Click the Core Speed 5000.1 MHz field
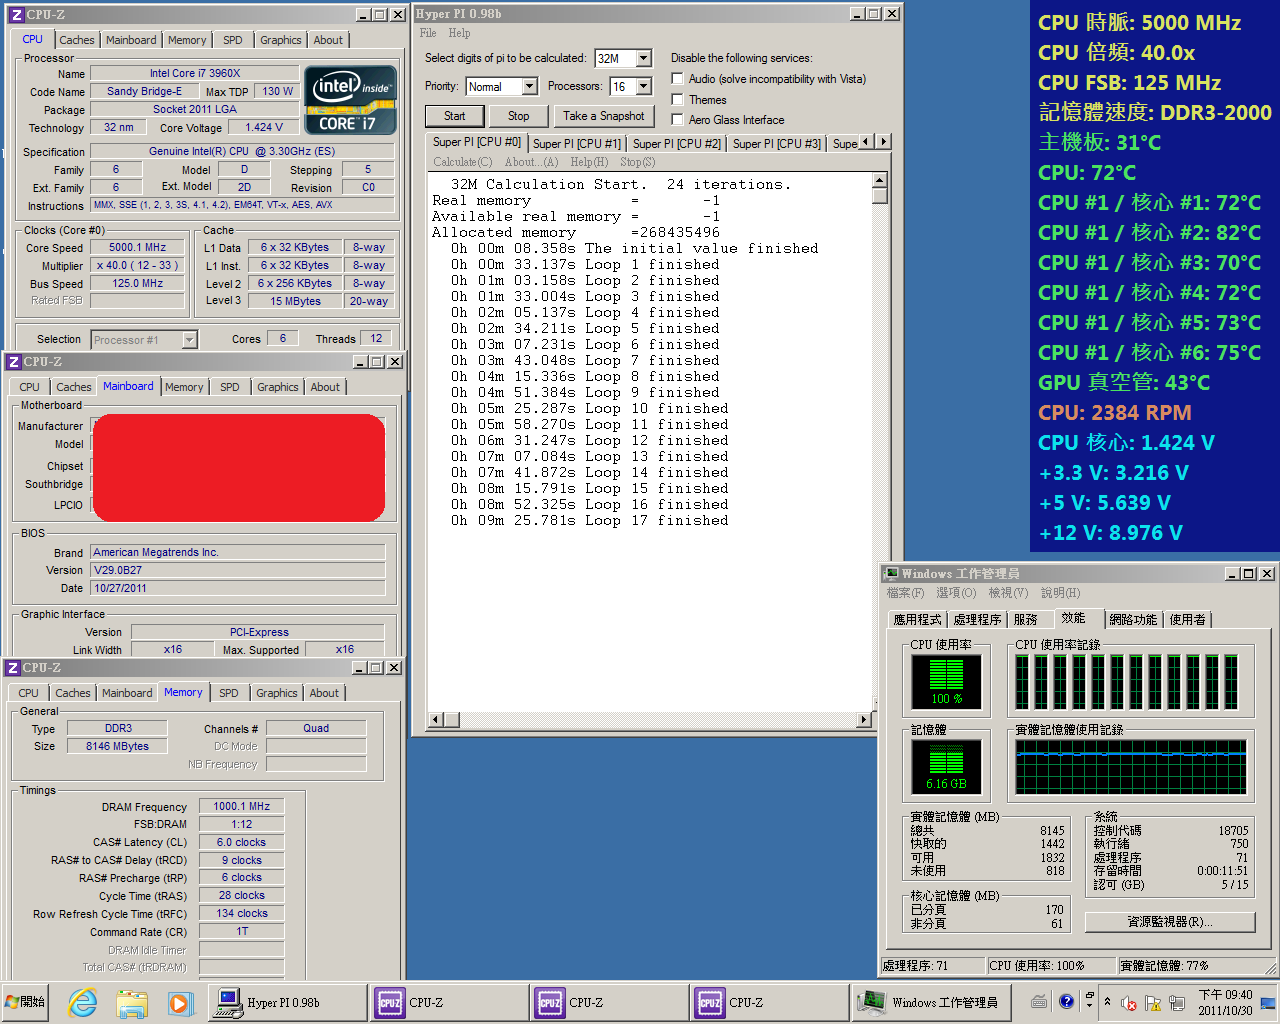This screenshot has height=1024, width=1280. pos(138,247)
